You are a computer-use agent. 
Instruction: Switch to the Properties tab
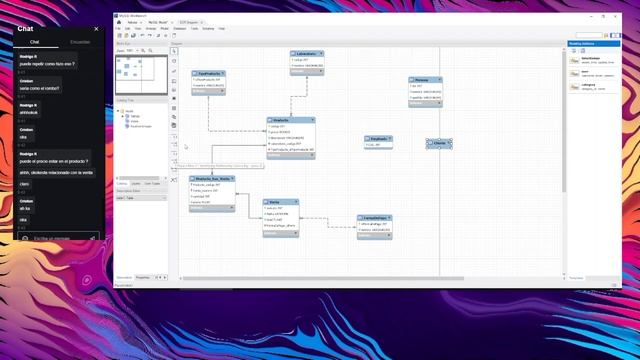(142, 278)
